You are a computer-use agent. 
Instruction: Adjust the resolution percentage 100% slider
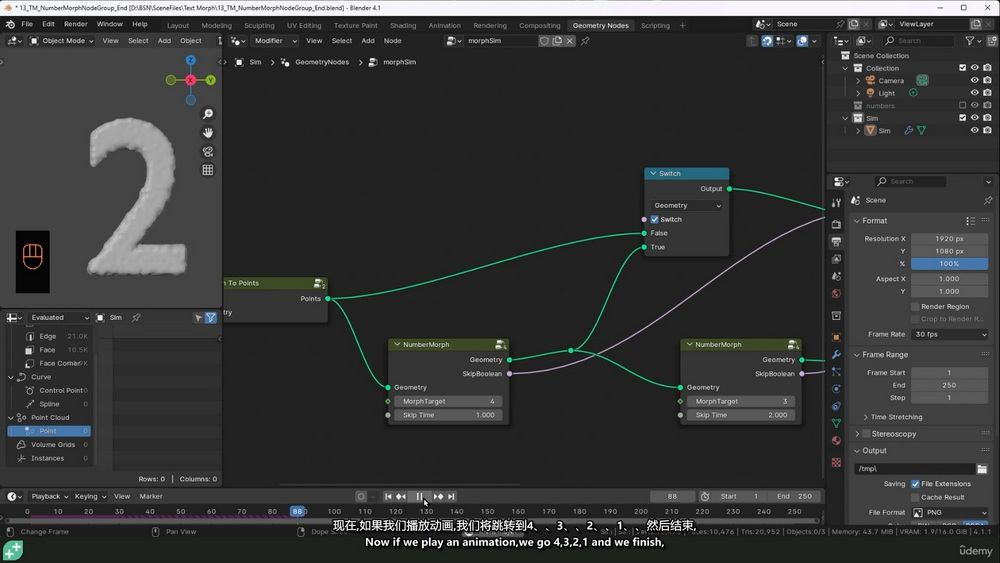(949, 264)
